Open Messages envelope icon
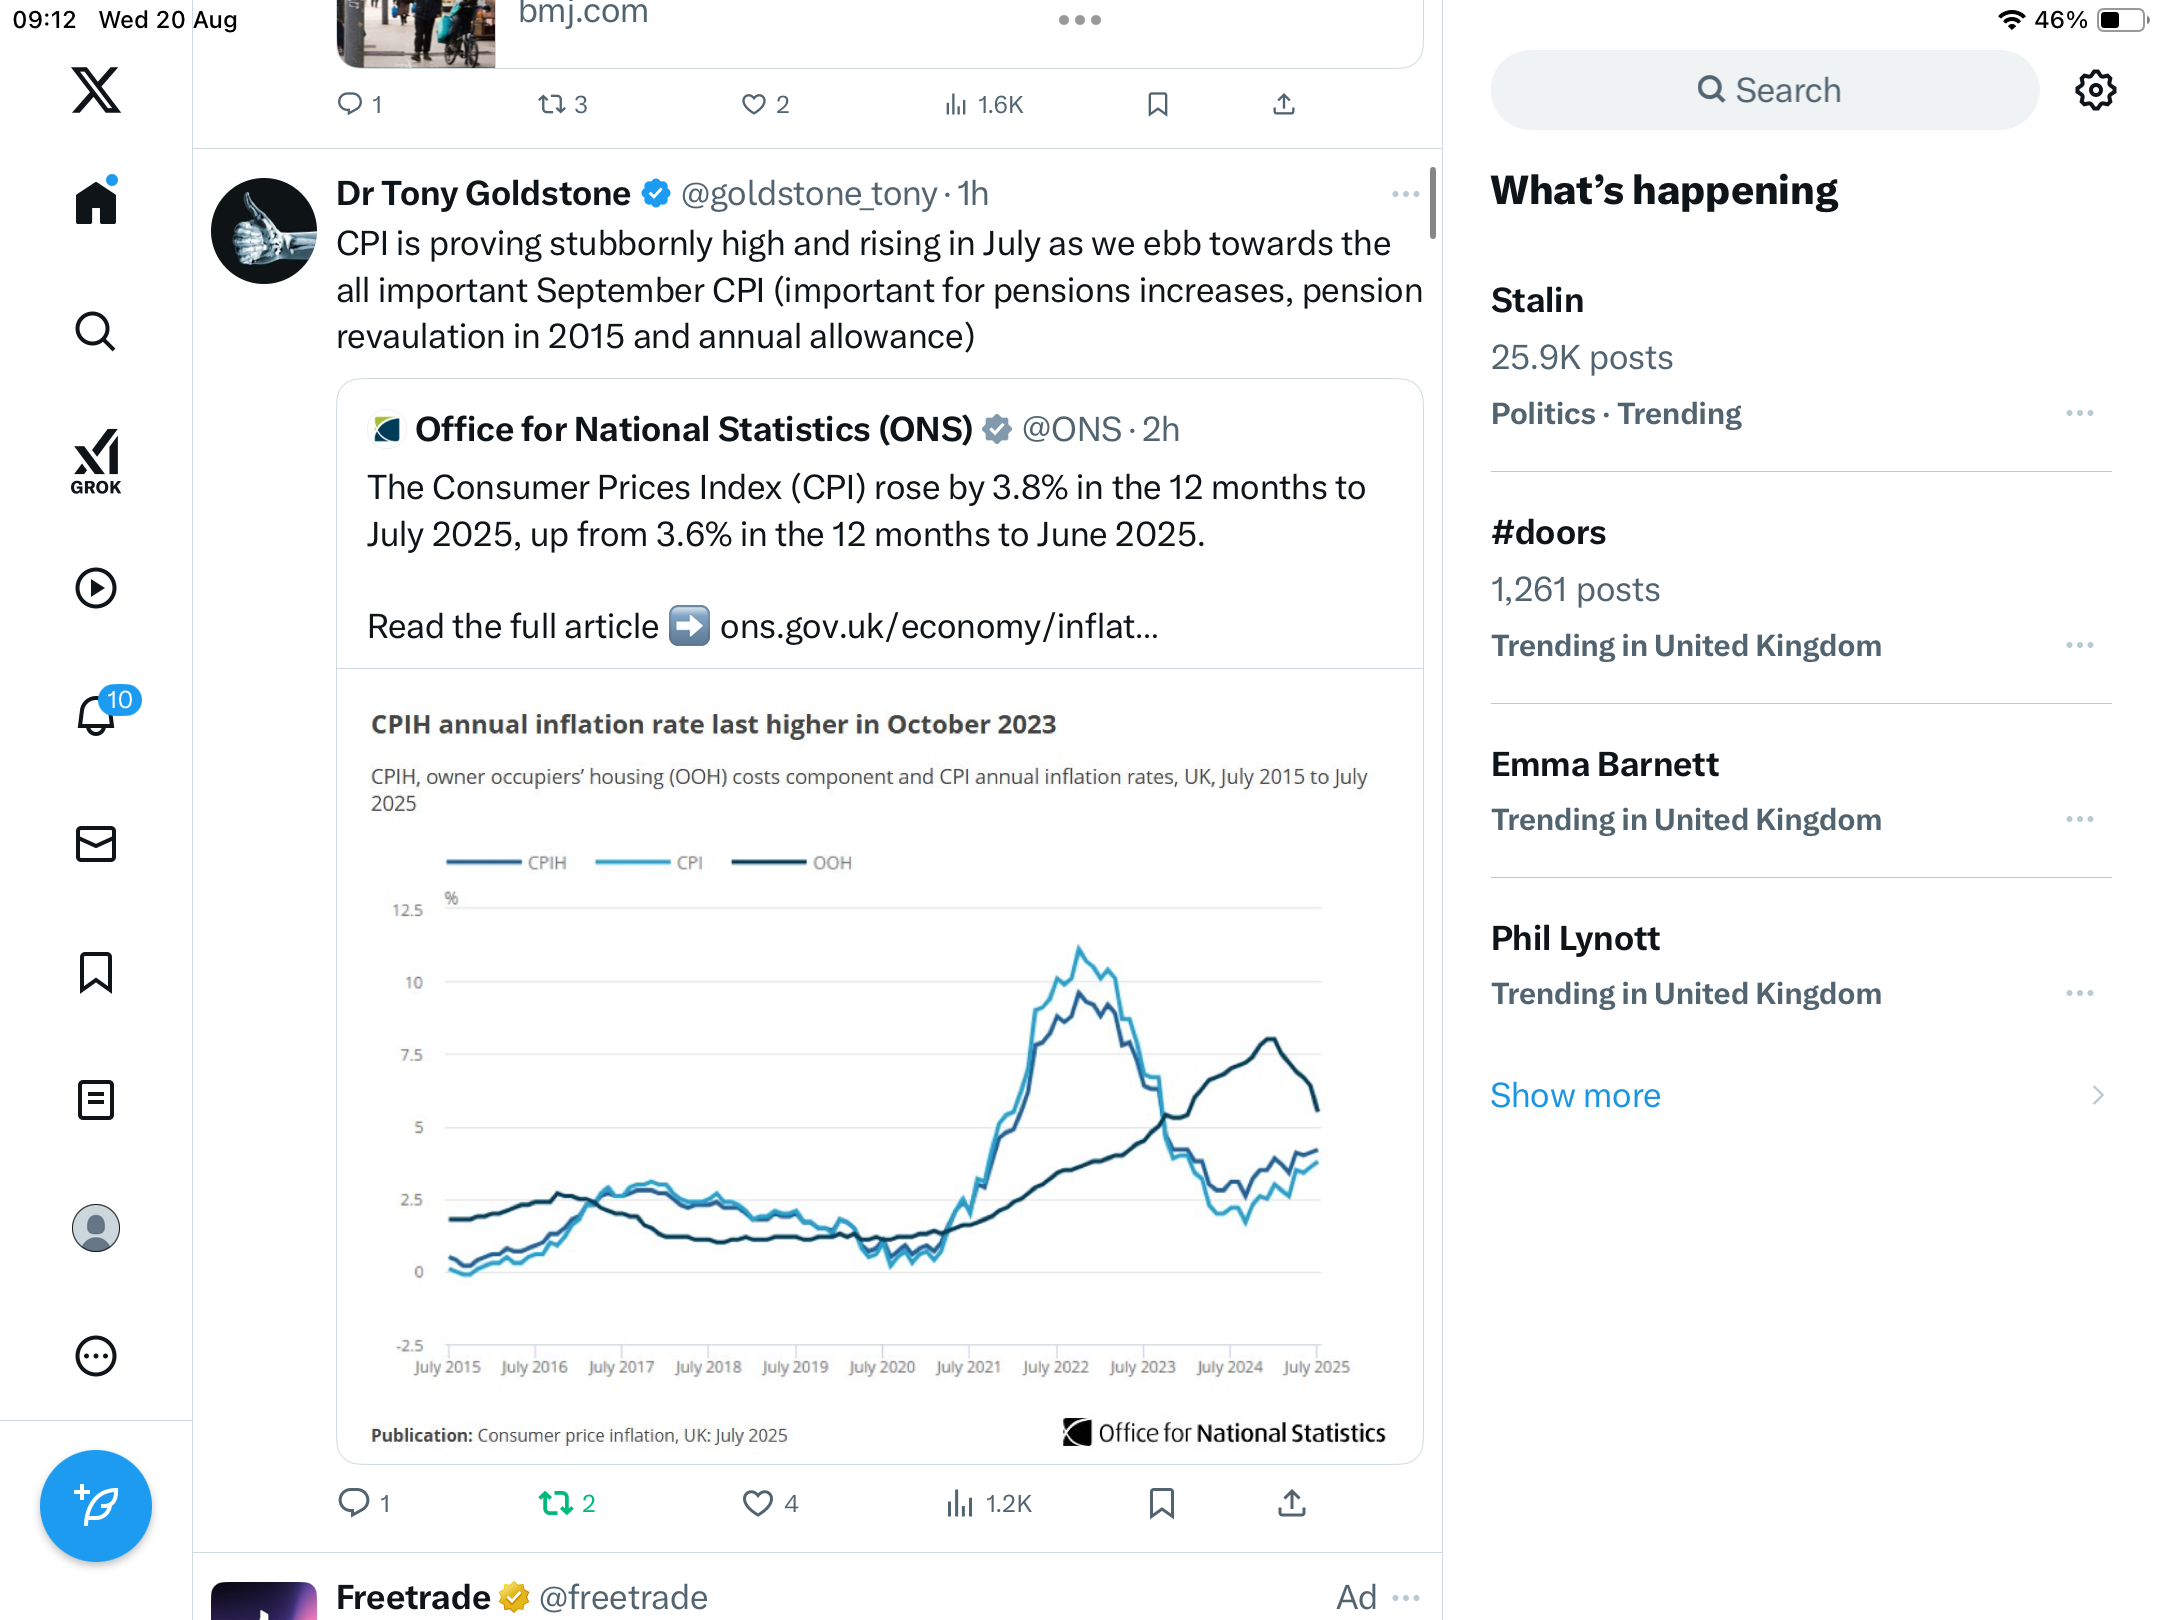2160x1620 pixels. pos(96,844)
